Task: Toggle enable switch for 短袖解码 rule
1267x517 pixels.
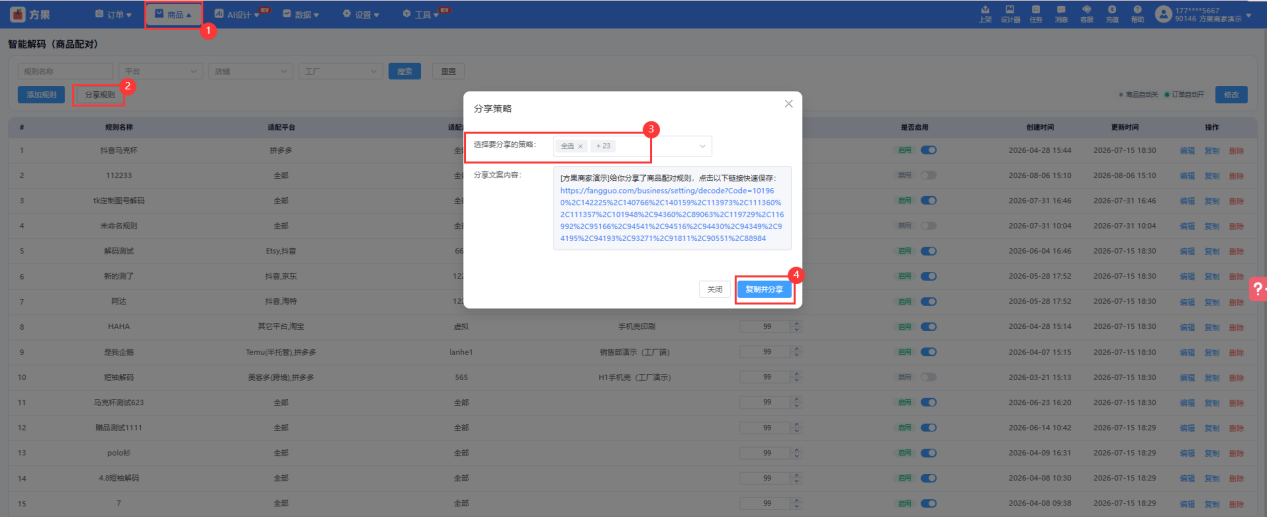Action: pyautogui.click(x=928, y=377)
